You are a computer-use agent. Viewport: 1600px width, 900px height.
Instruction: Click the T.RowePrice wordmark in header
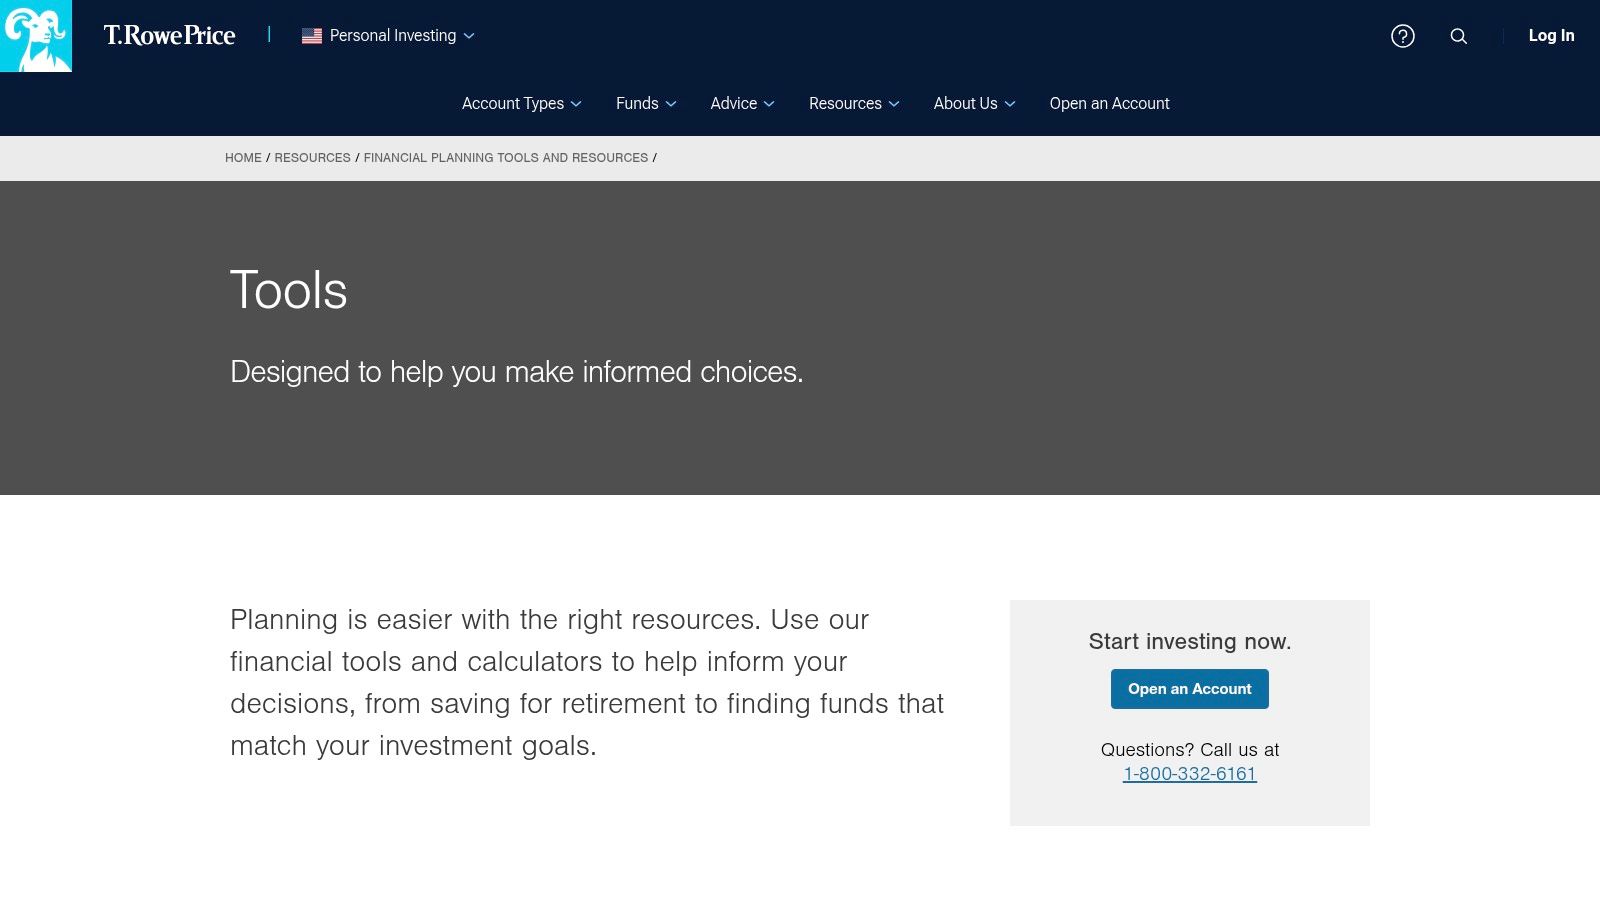tap(169, 36)
